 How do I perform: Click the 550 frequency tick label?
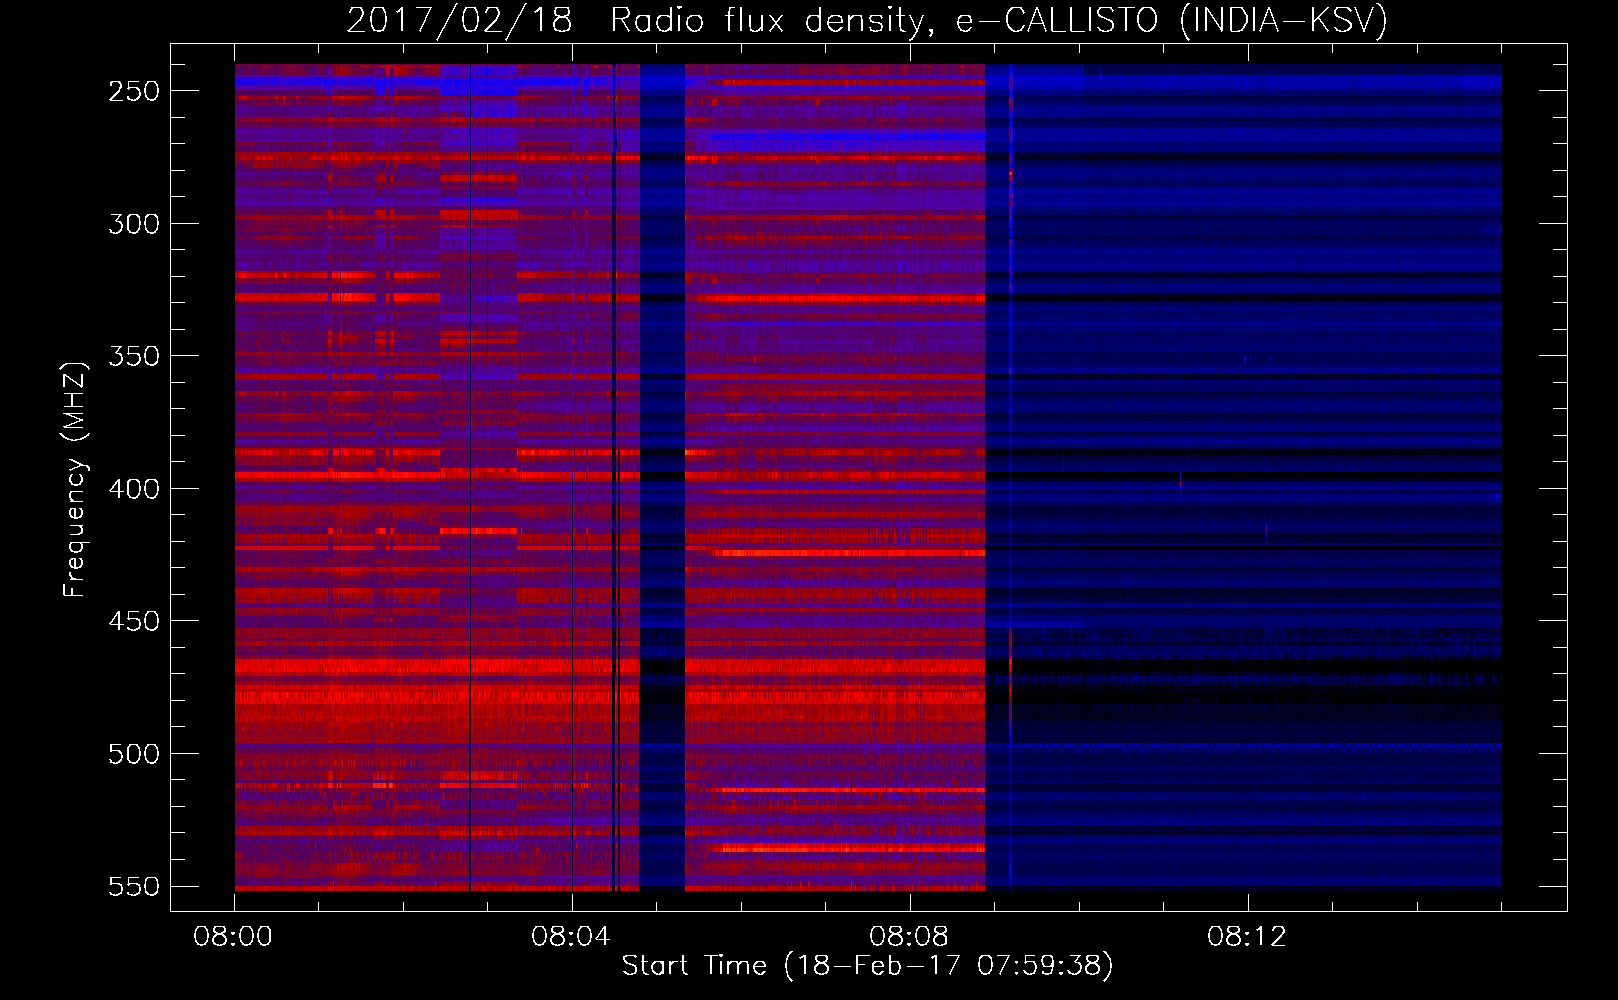point(134,886)
